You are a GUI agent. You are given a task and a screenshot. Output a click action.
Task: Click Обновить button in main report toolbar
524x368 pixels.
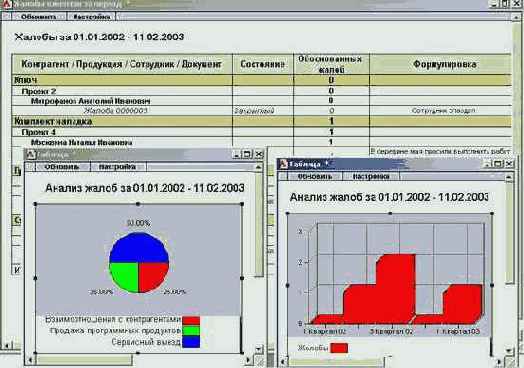click(x=38, y=17)
